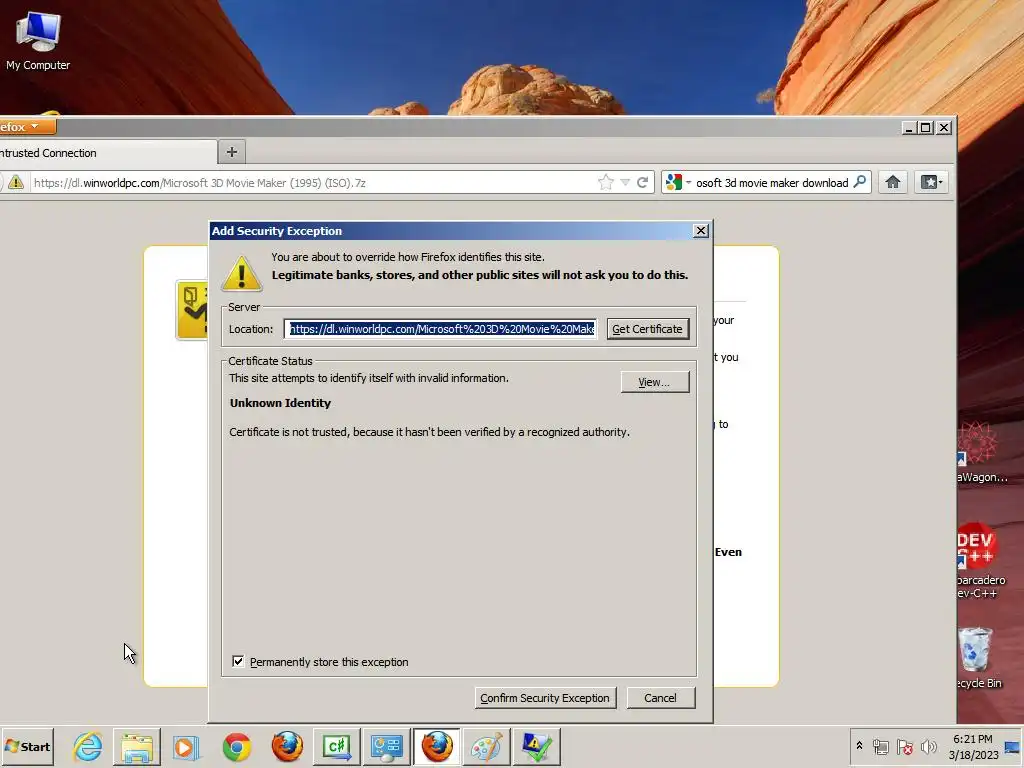Open Paint from the taskbar
The image size is (1024, 768).
point(487,746)
